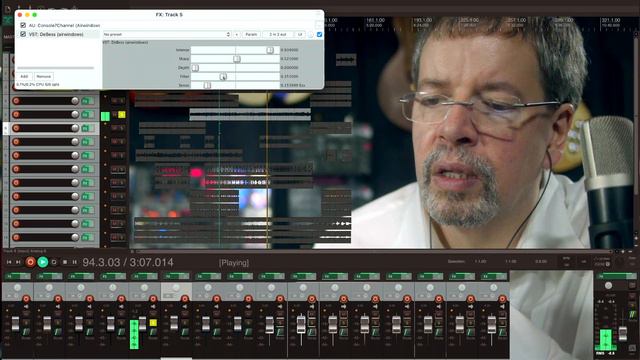Arm the leftmost mixer strip for recording

click(26, 299)
